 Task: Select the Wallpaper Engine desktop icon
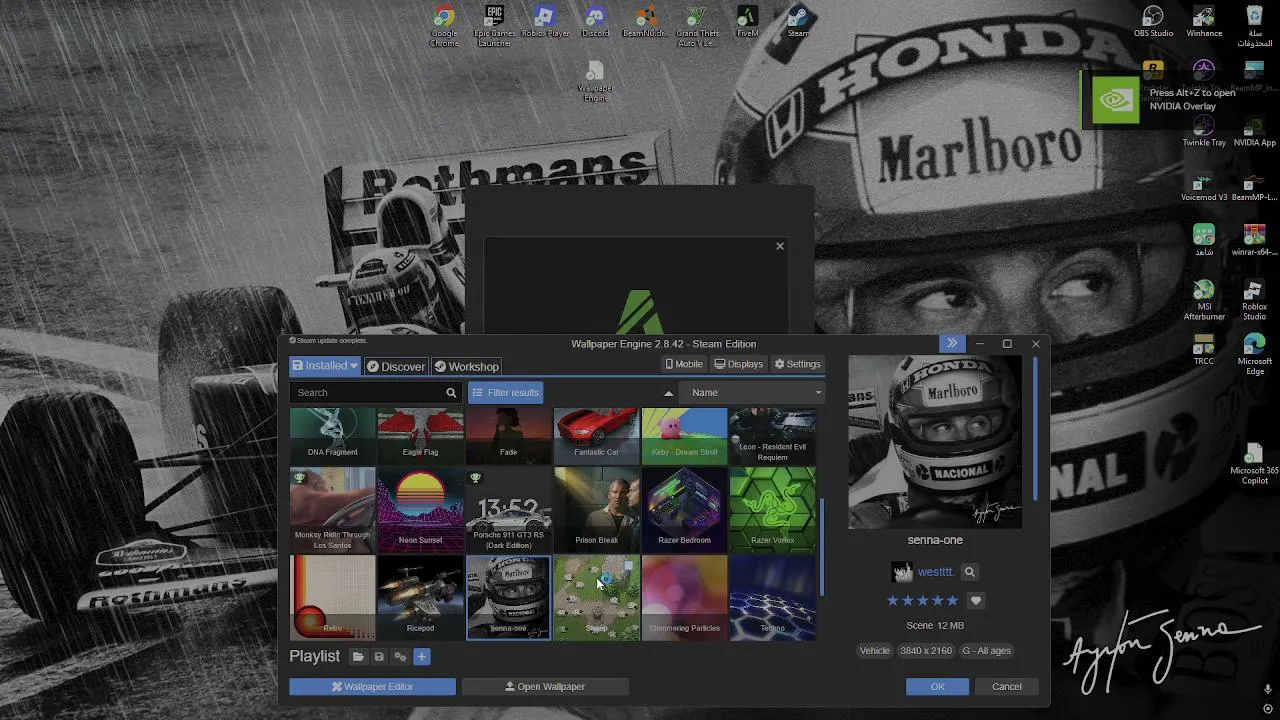tap(595, 82)
